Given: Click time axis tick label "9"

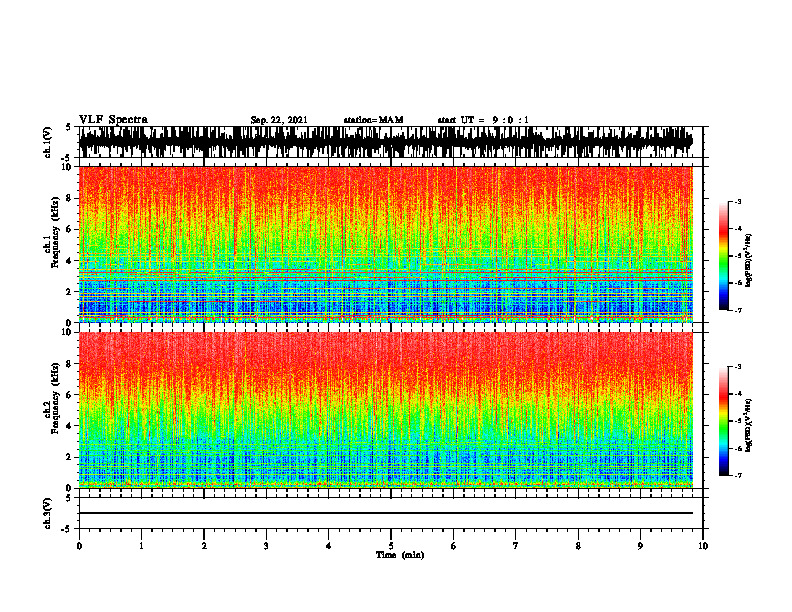Looking at the screenshot, I should click(640, 546).
